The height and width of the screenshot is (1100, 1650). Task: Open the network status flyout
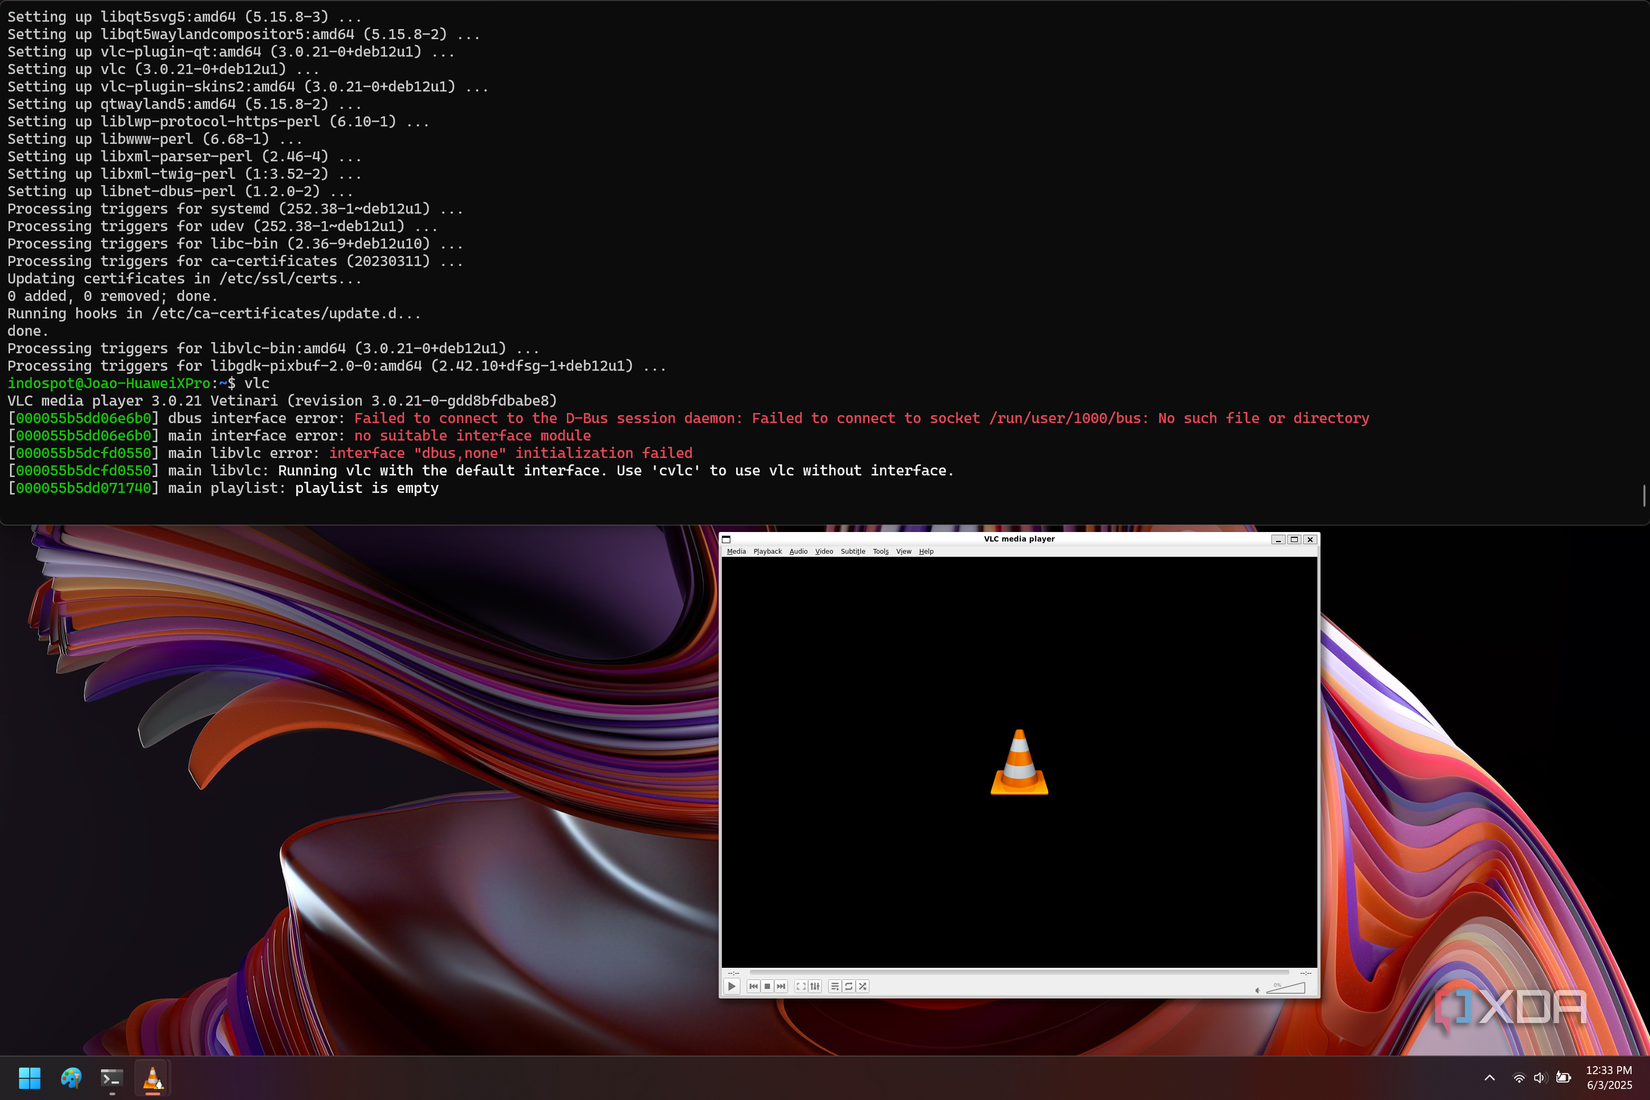click(1520, 1078)
